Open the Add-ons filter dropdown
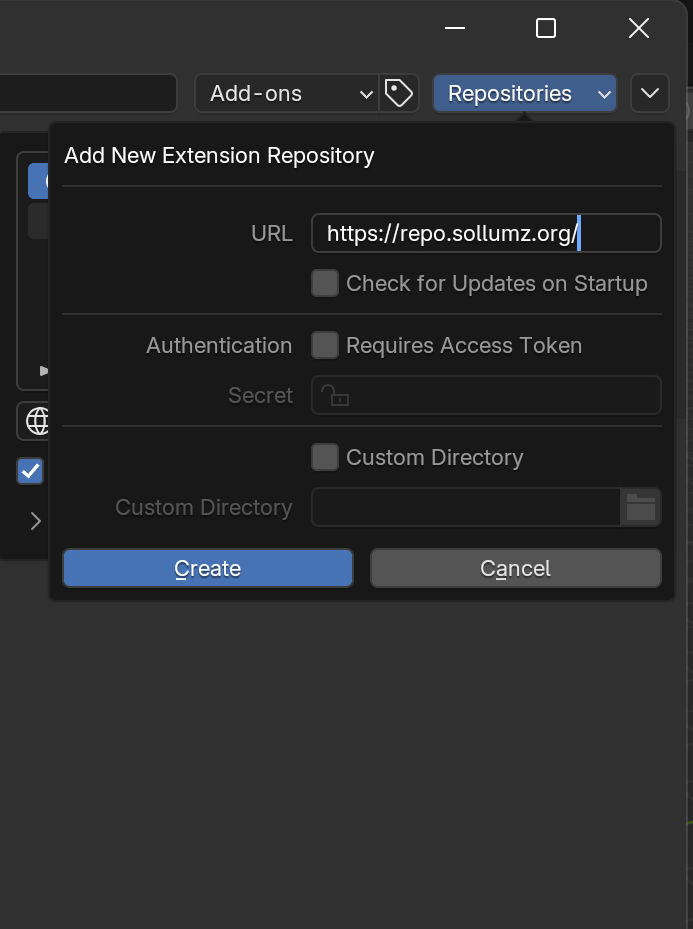 coord(286,94)
